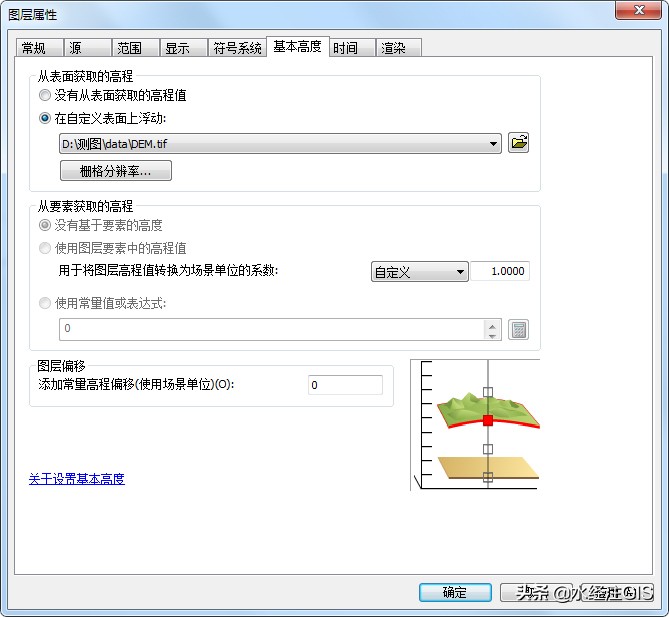Switch to the 显示 tab
Screen dimensions: 669x617
(184, 48)
